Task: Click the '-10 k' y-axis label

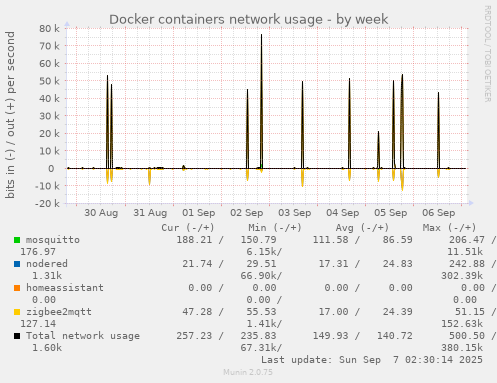Action: [x=47, y=186]
